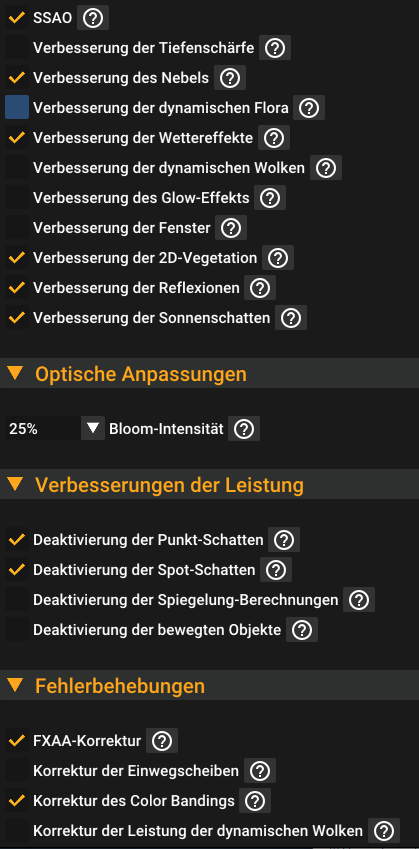This screenshot has width=419, height=849.
Task: Click help icon for Verbesserung der Tiefenschärfe
Action: click(x=275, y=48)
